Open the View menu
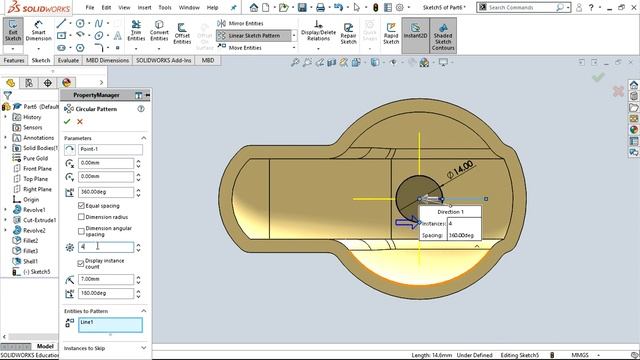Viewport: 640px width, 360px height. point(124,7)
